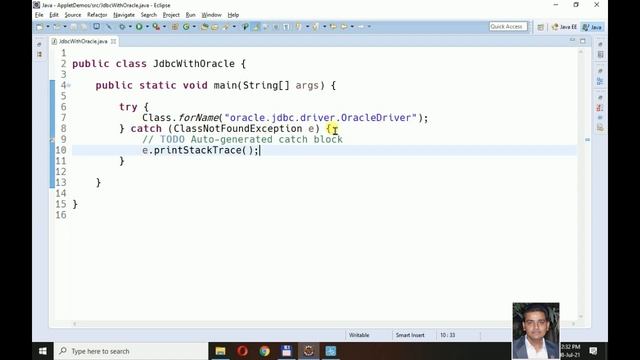Click the Quick Access search field
Screen dimensions: 640x360
pyautogui.click(x=508, y=27)
